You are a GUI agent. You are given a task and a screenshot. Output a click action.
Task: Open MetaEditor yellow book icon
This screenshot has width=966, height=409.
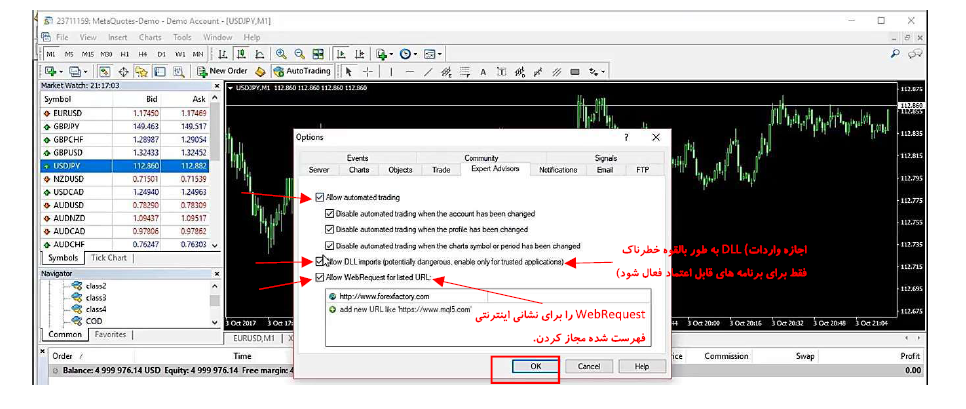click(261, 71)
